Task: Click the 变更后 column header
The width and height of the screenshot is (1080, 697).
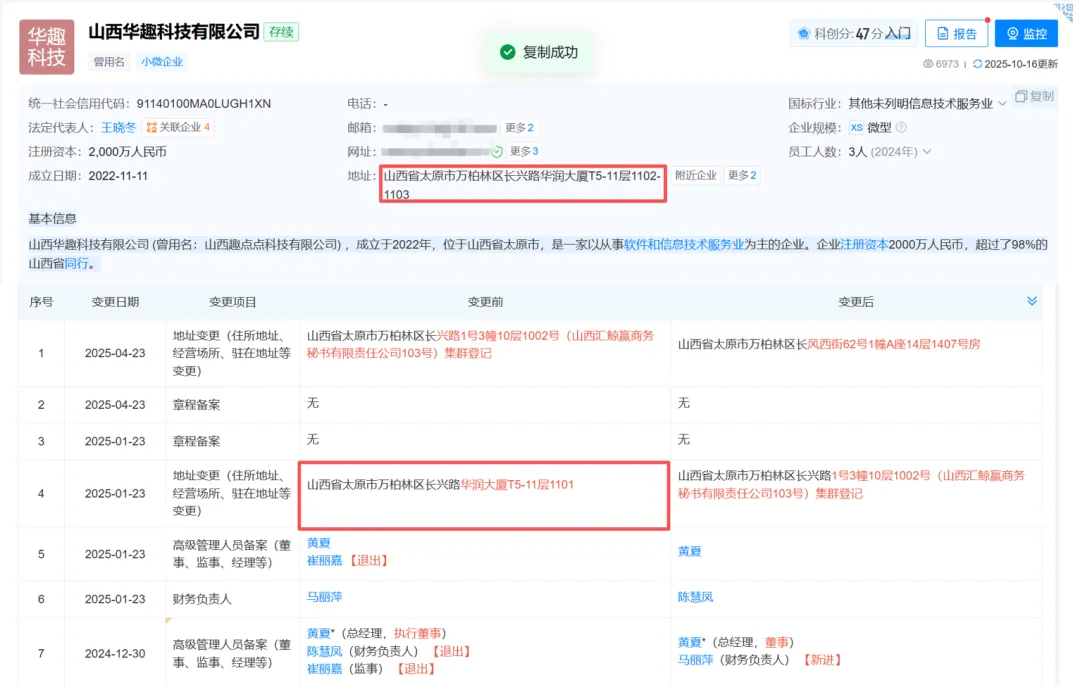Action: click(x=856, y=302)
